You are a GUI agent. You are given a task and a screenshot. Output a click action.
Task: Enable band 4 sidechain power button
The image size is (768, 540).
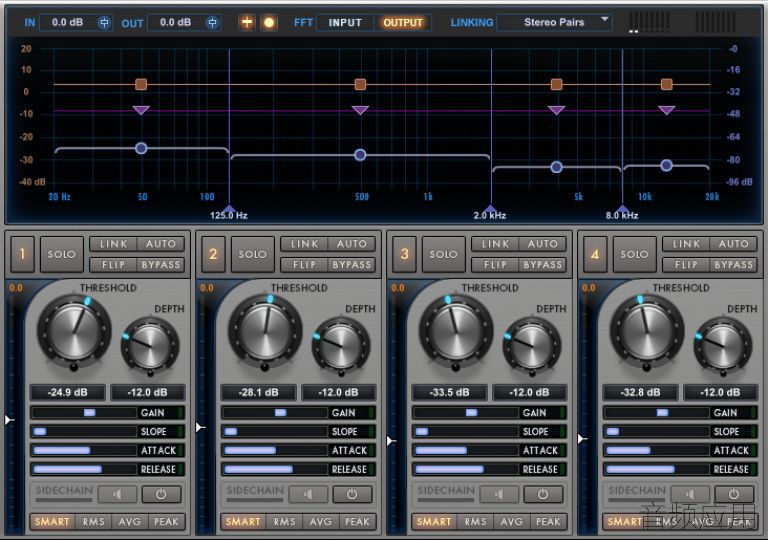click(734, 494)
